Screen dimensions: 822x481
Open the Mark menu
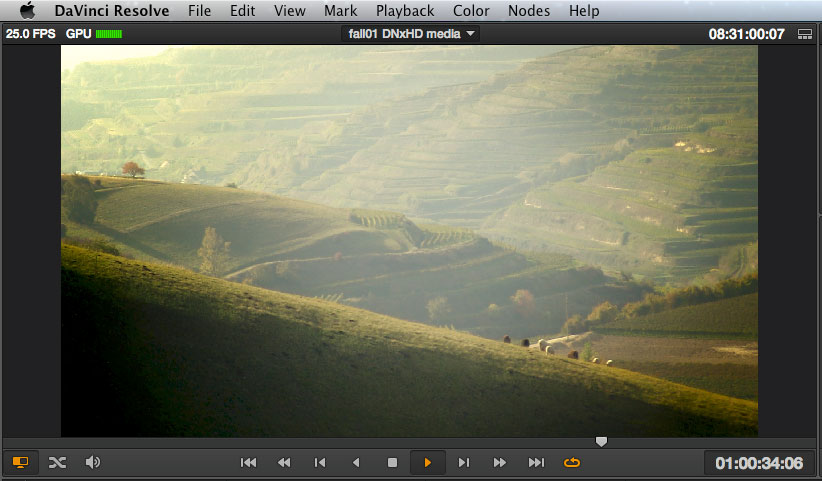click(340, 10)
